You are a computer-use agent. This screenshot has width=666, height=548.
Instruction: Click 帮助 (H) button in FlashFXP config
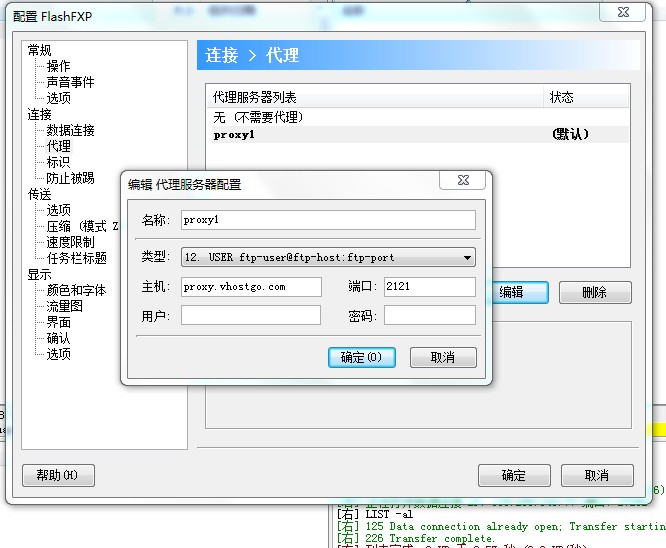click(58, 475)
